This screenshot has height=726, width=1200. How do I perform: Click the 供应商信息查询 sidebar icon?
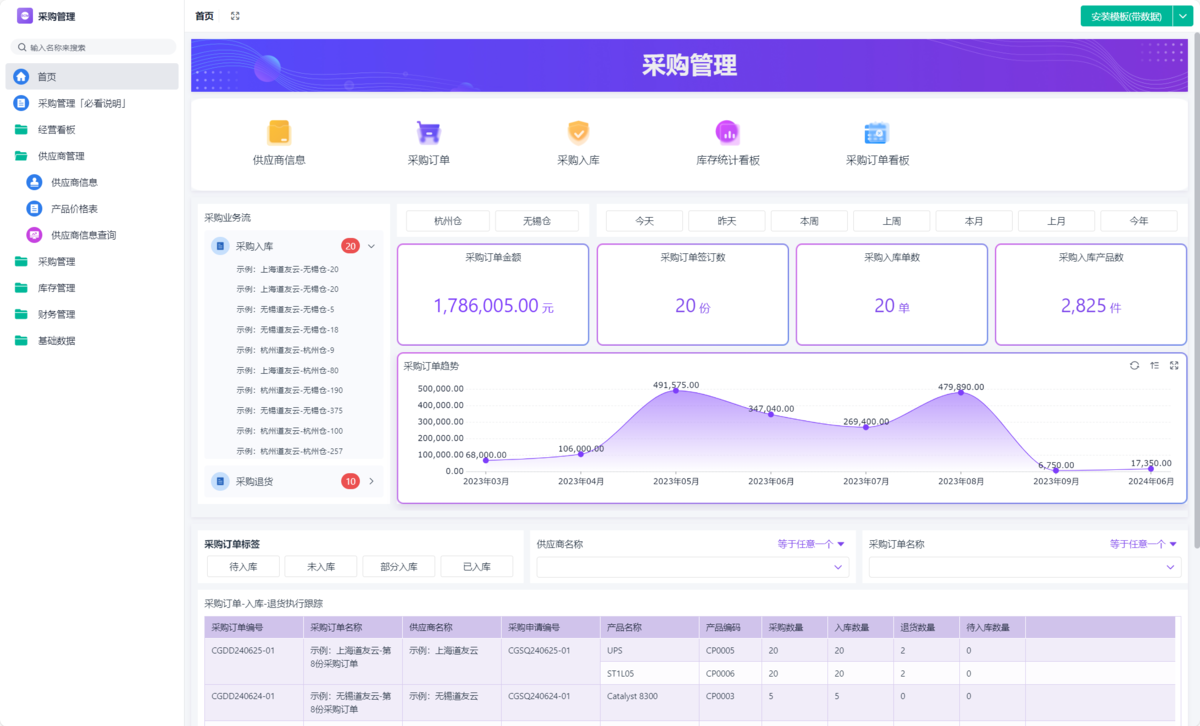click(34, 235)
